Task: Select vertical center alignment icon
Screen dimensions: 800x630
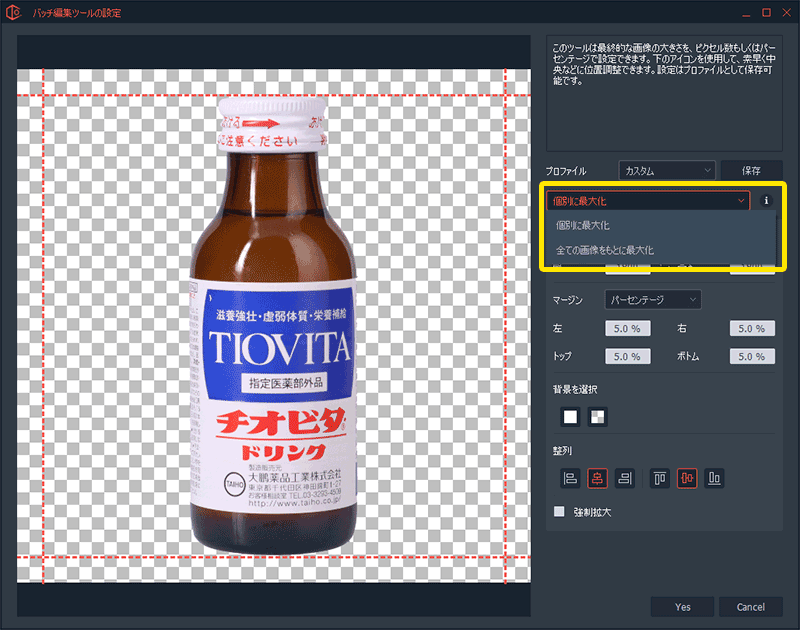Action: [x=688, y=478]
